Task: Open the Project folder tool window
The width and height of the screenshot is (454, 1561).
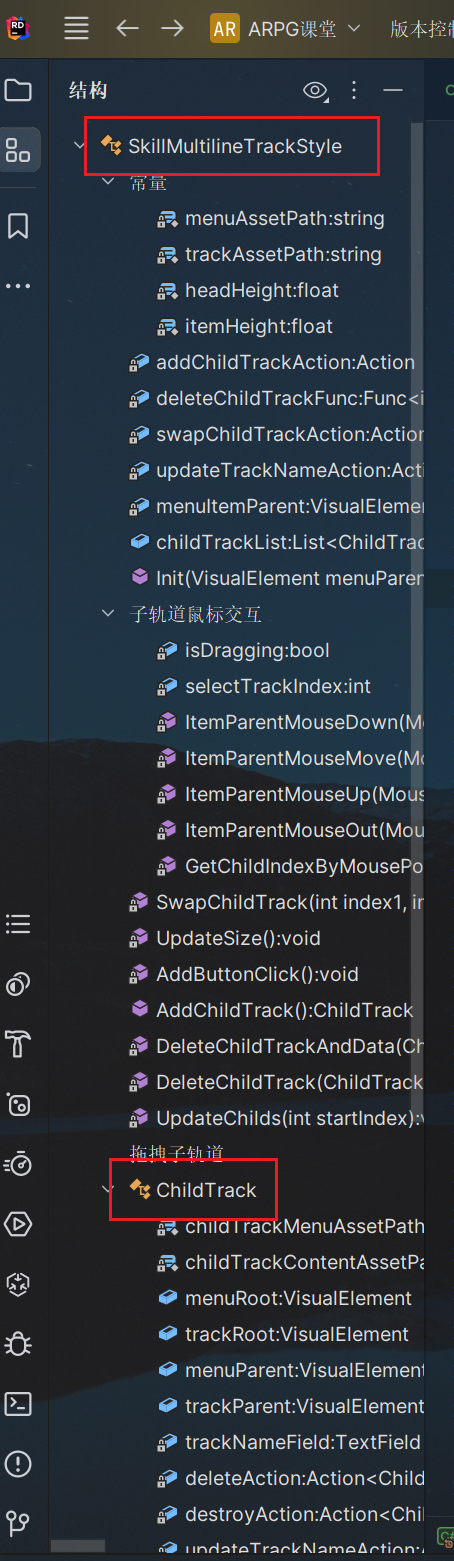Action: click(x=18, y=91)
